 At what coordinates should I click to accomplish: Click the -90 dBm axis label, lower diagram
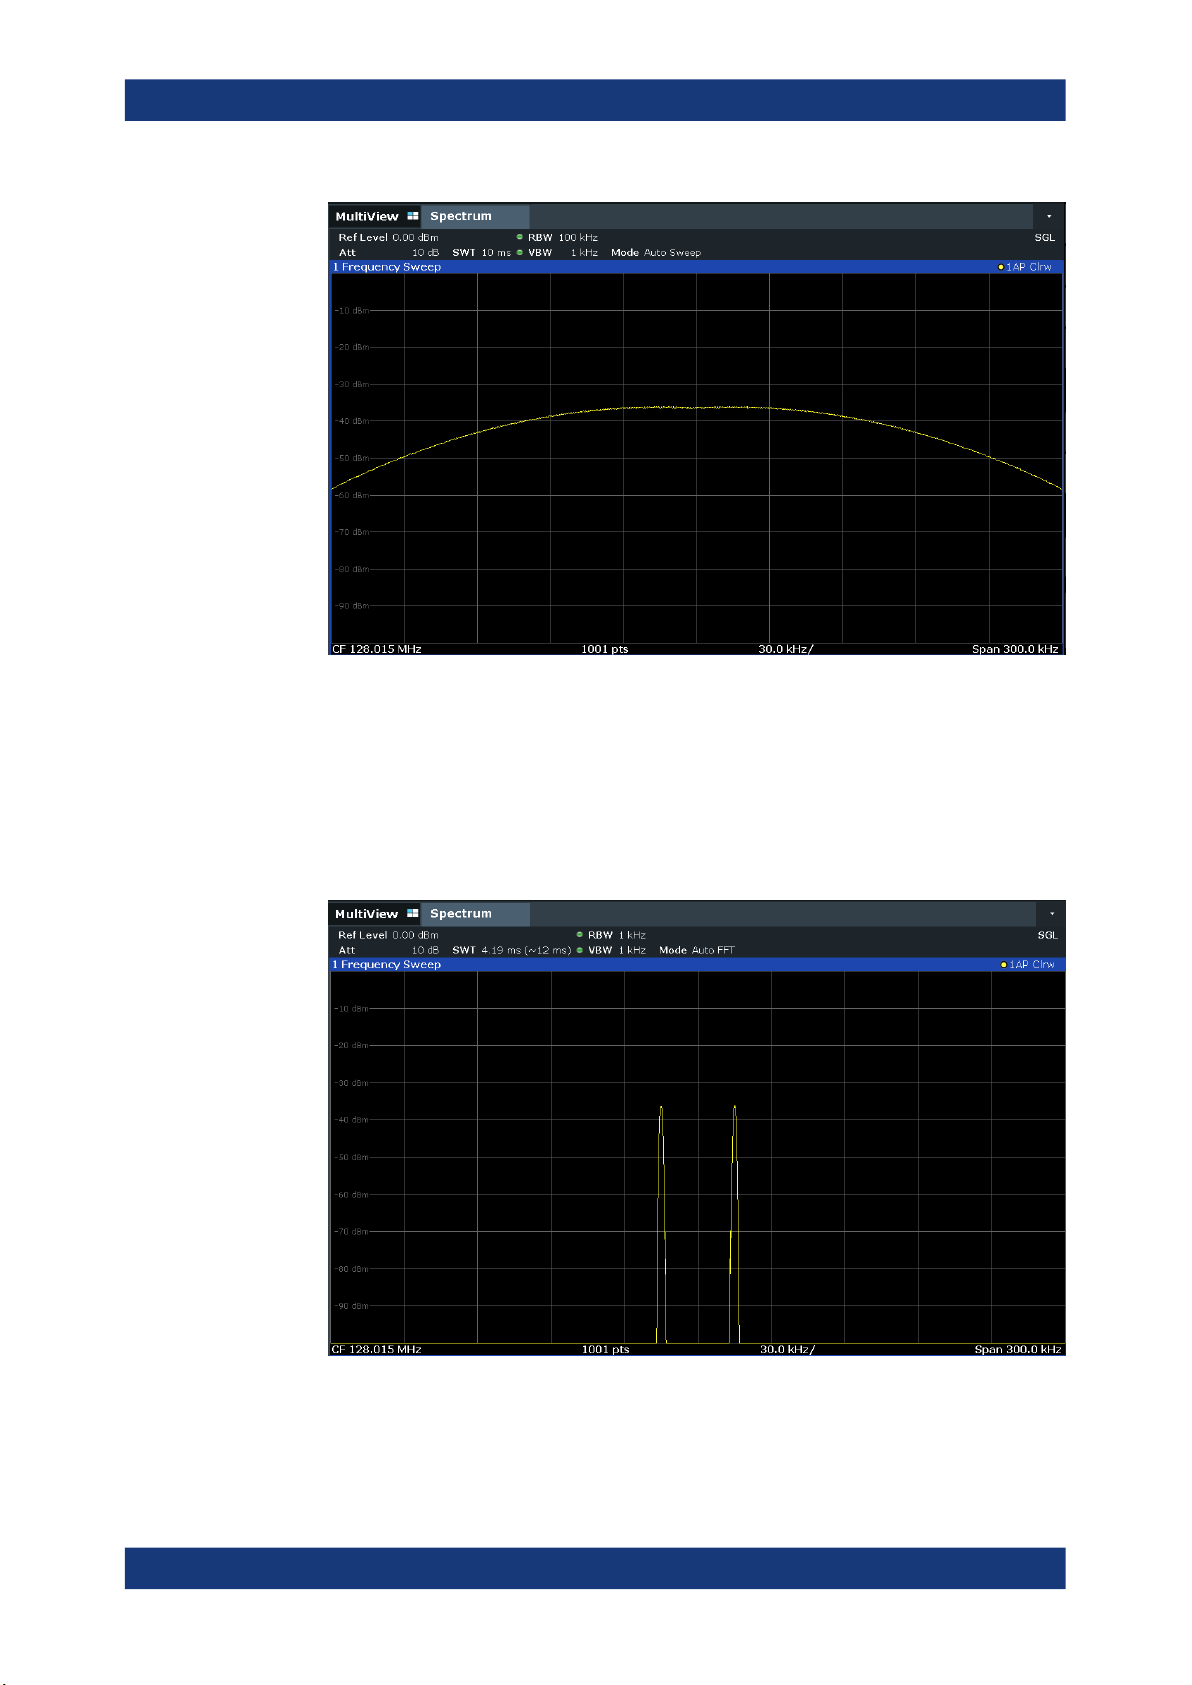[x=351, y=1306]
